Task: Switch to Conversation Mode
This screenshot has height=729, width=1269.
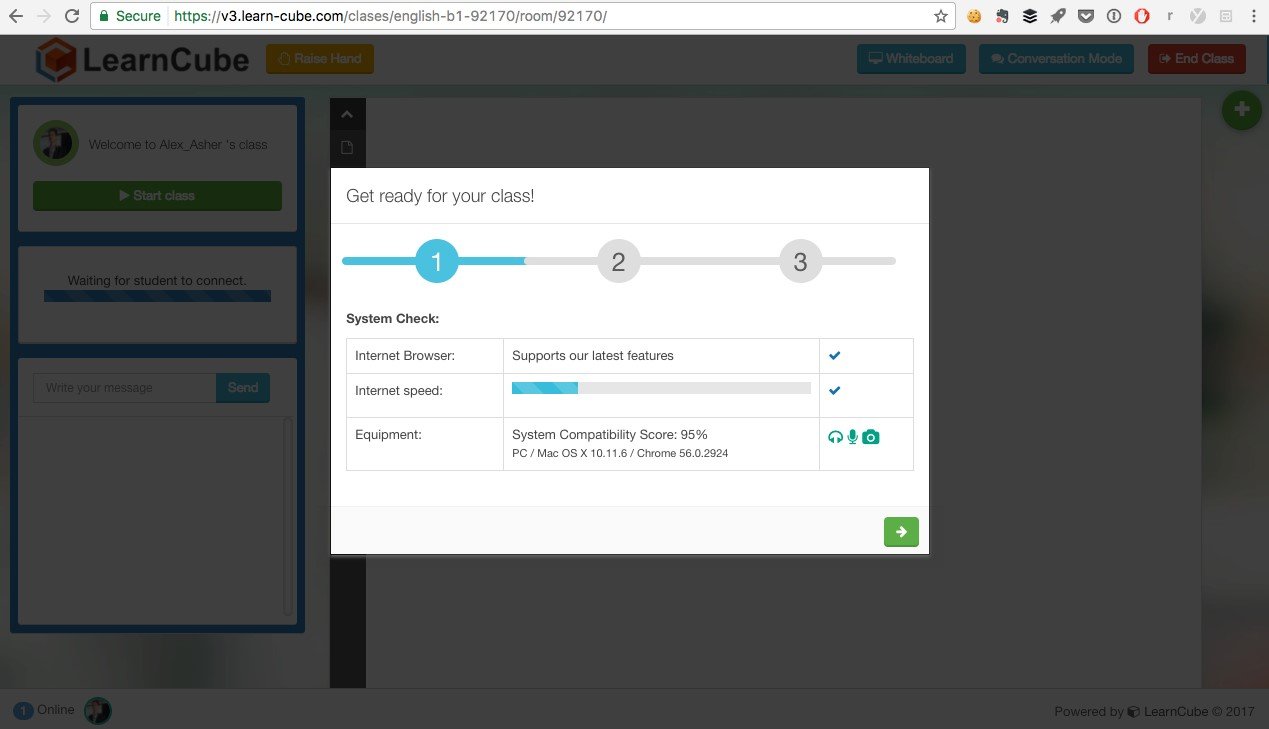Action: 1056,59
